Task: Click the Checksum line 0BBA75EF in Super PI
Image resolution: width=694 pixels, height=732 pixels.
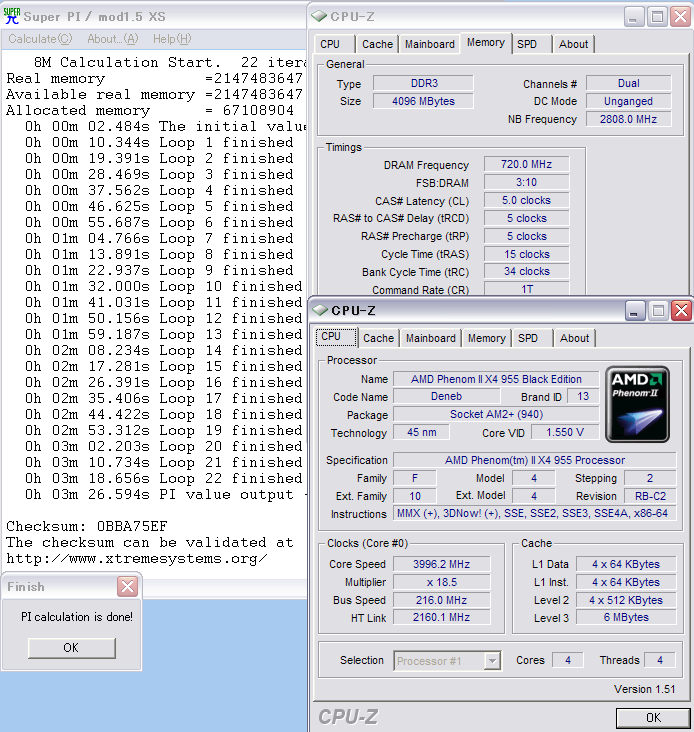Action: (87, 526)
